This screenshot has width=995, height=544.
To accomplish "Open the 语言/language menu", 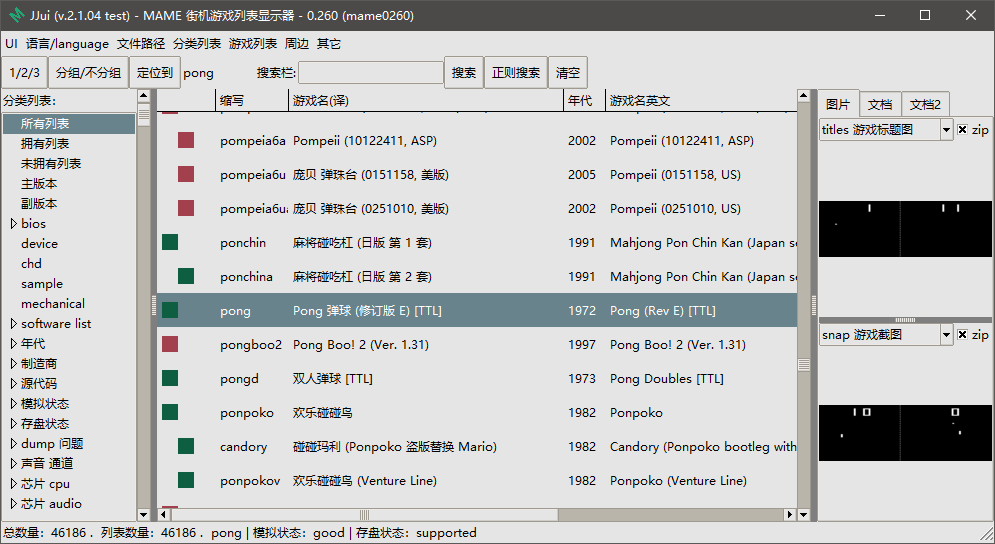I will [67, 44].
